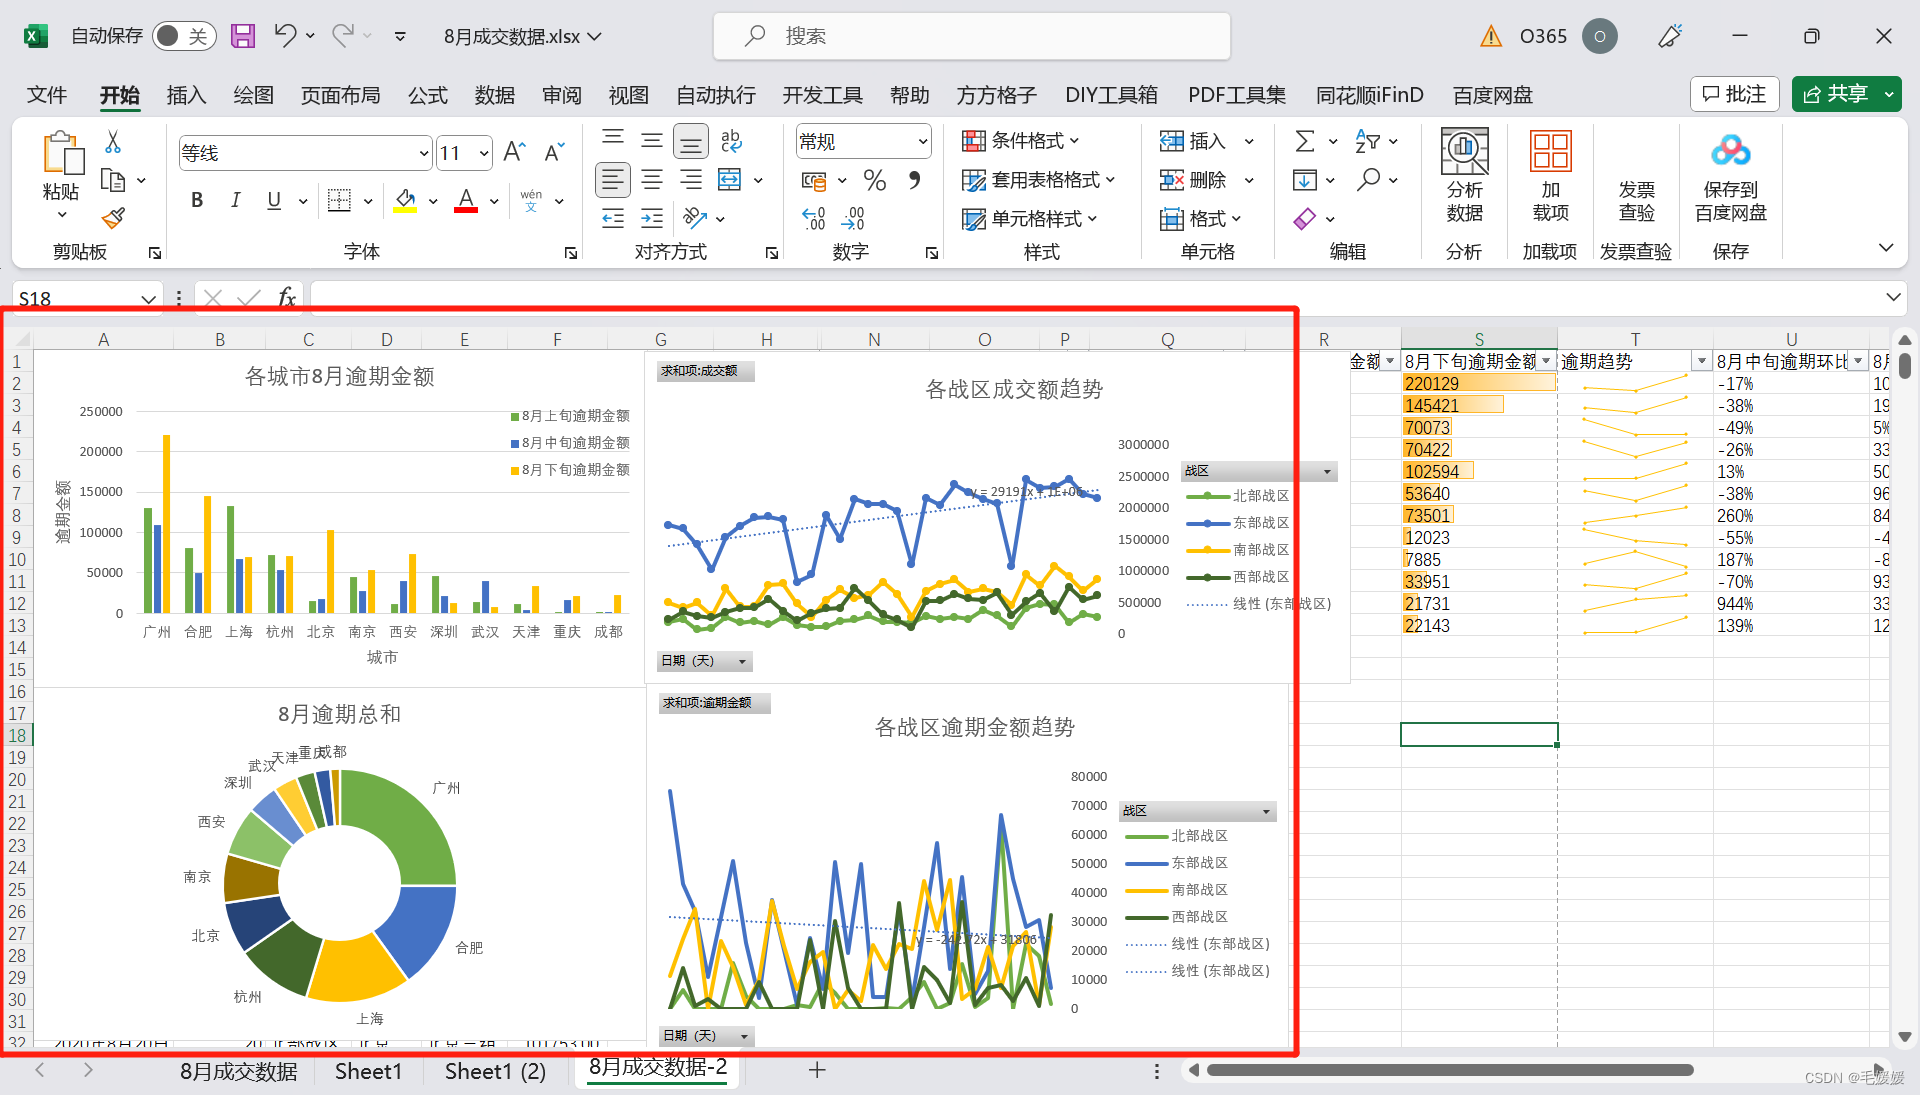Viewport: 1920px width, 1095px height.
Task: Click the Paste clipboard icon
Action: tap(62, 153)
